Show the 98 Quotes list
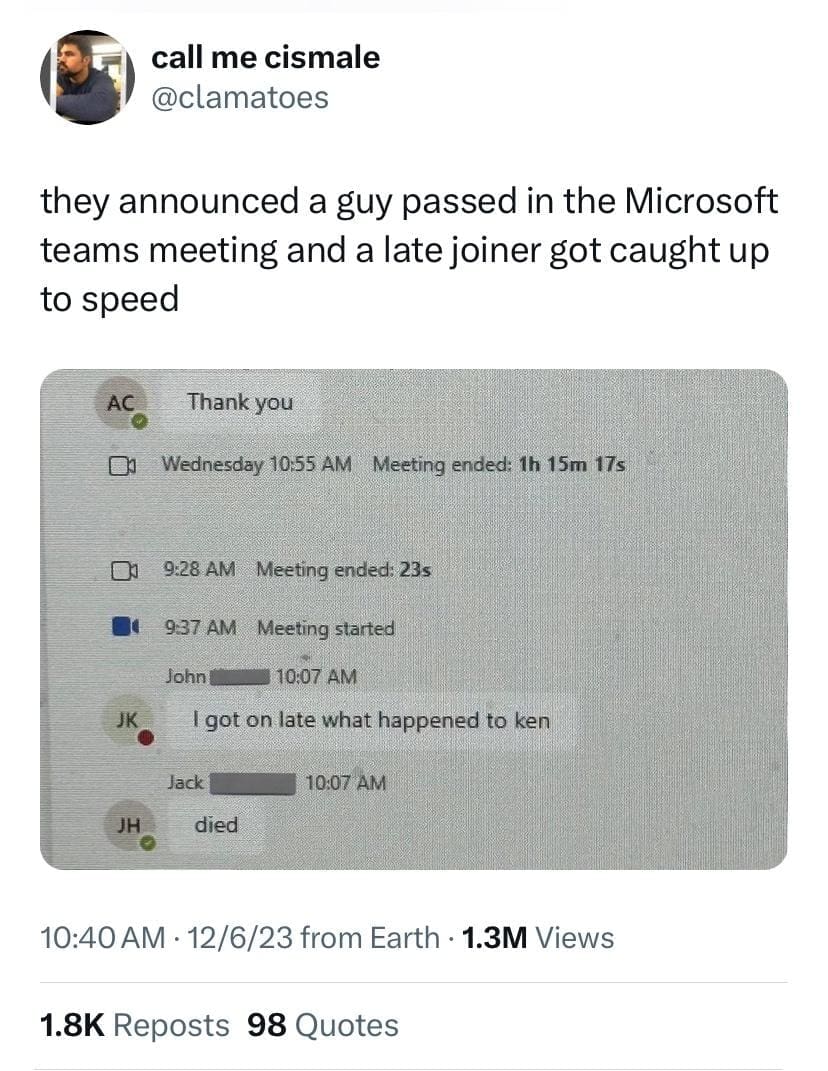 [x=322, y=1025]
